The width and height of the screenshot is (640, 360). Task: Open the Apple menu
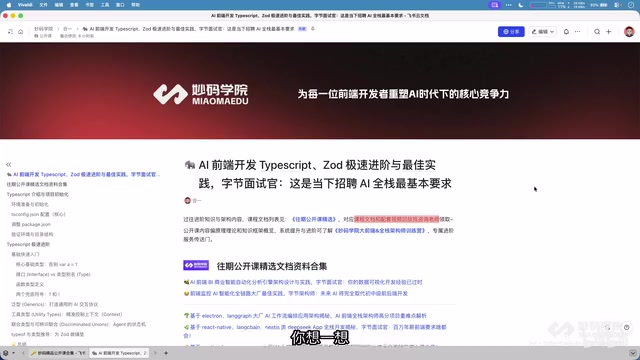(x=9, y=5)
